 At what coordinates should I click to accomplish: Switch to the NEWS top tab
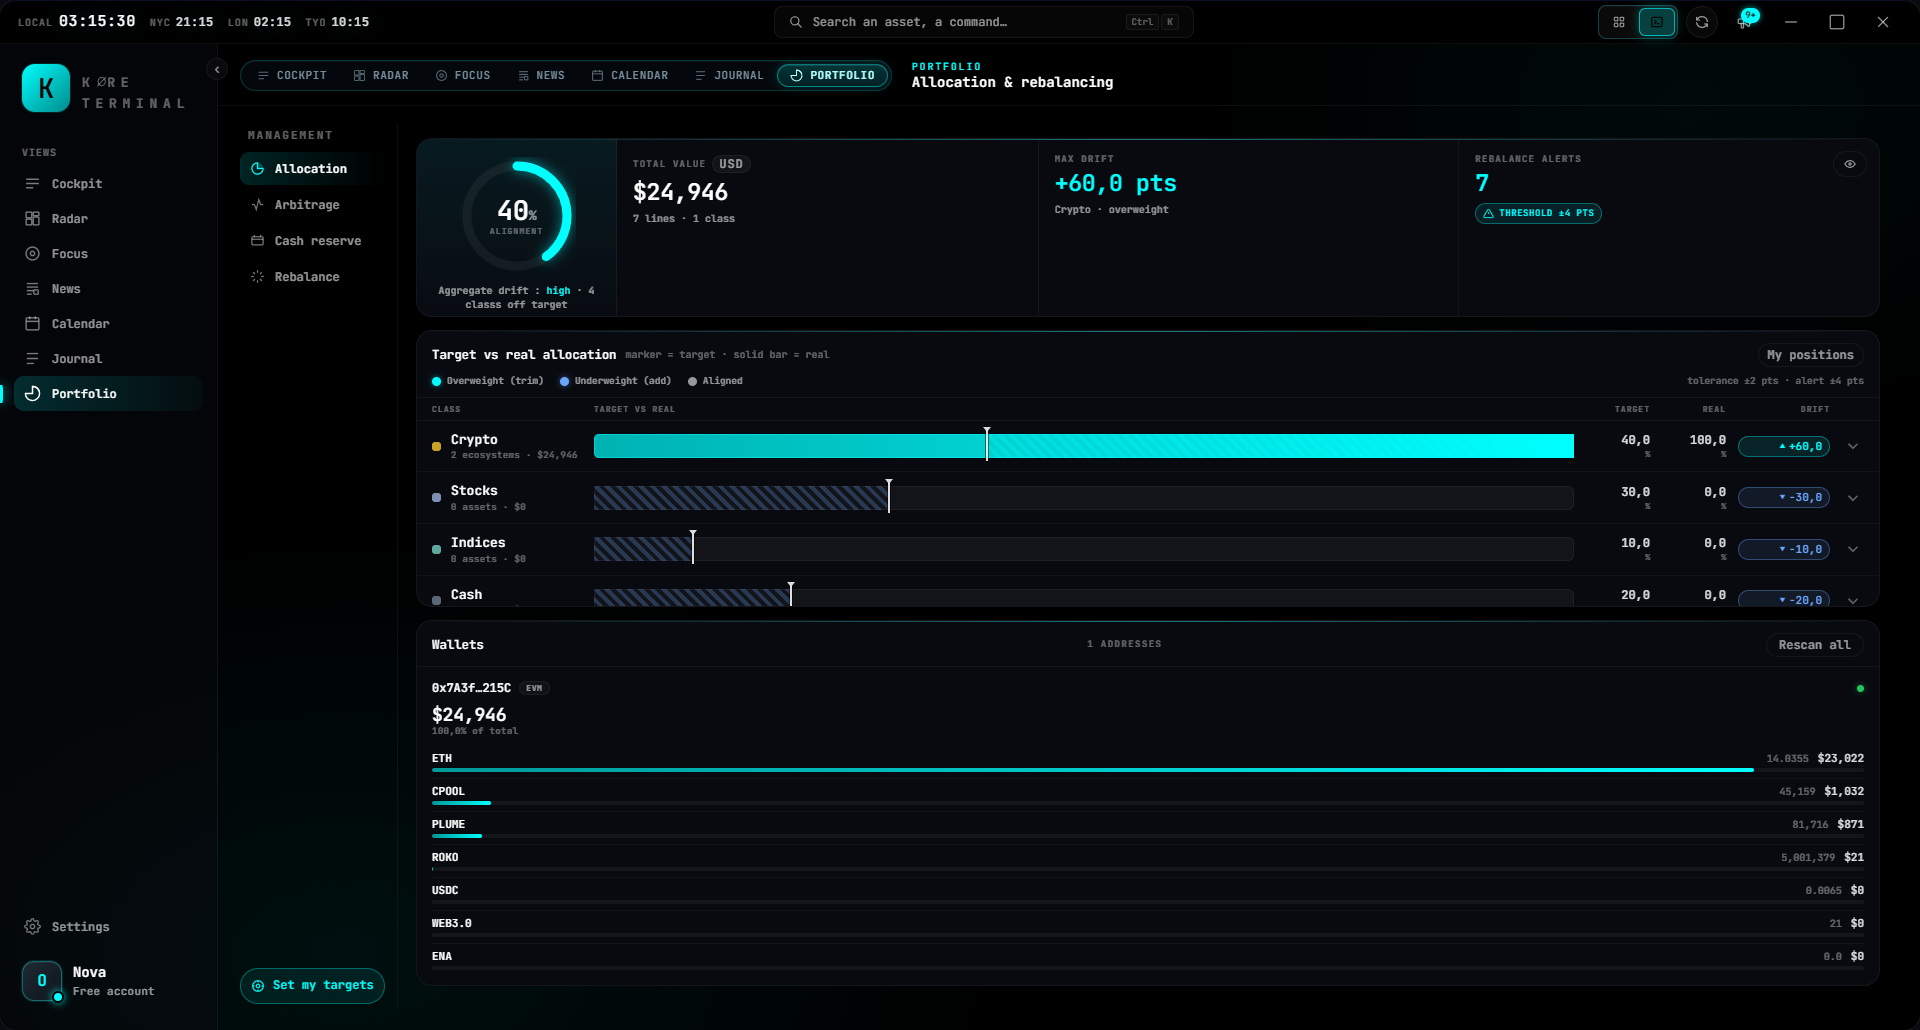click(541, 75)
